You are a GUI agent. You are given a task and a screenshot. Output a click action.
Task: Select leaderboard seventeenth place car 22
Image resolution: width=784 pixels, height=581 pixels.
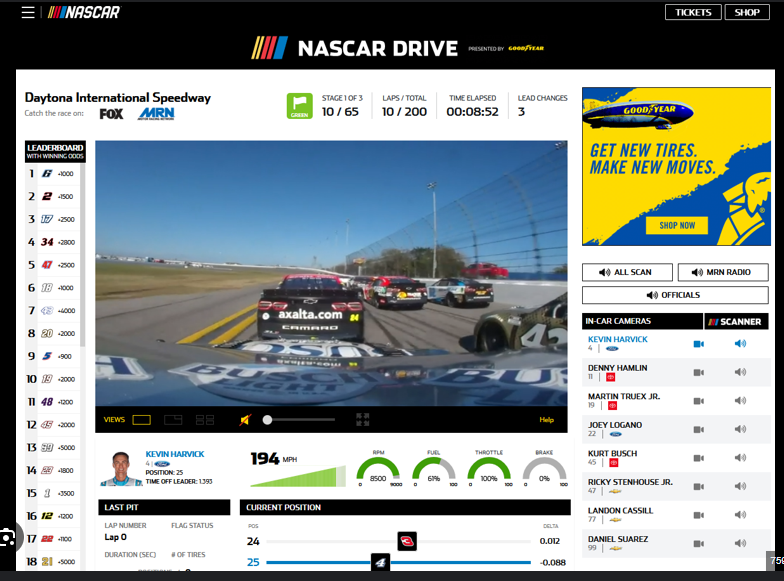[52, 539]
